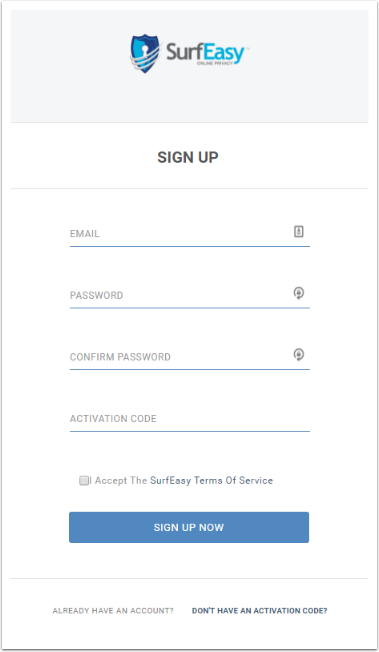Focus the Activation Code input field
Viewport: 379px width, 652px height.
pyautogui.click(x=190, y=419)
